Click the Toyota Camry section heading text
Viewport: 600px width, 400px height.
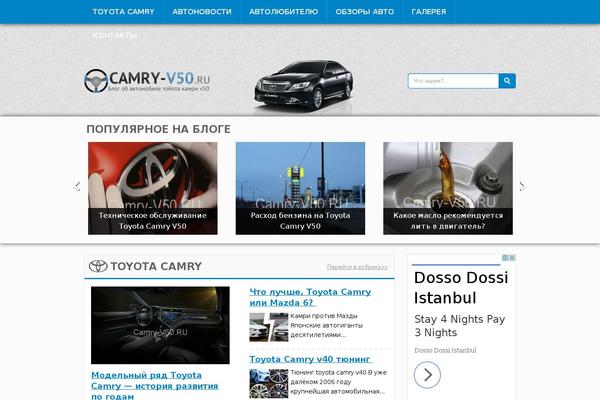tap(156, 266)
